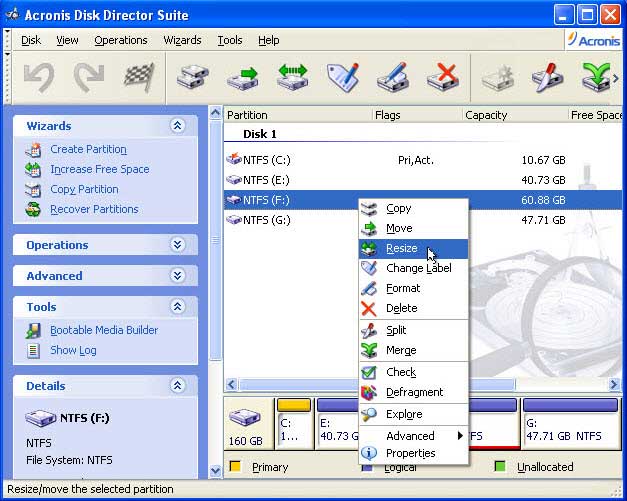Select the NTFS (G:) partition row
The width and height of the screenshot is (627, 501).
click(423, 220)
